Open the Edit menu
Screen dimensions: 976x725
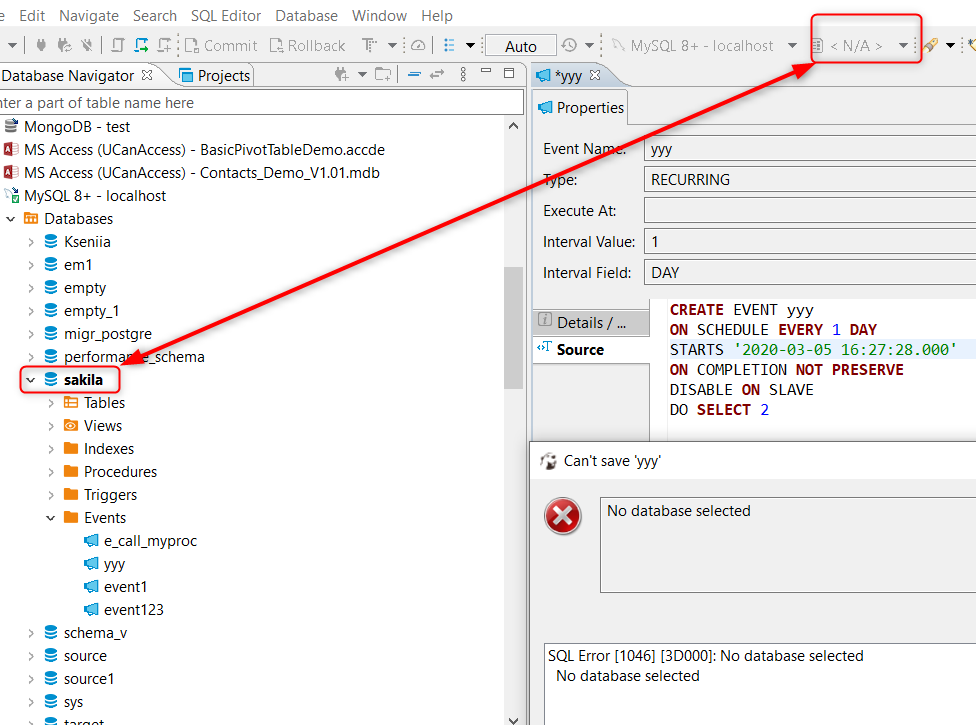(32, 16)
